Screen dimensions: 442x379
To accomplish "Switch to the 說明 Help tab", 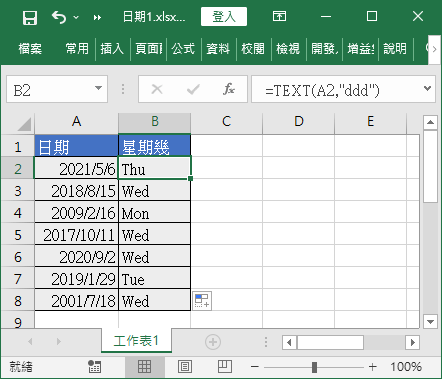I will [x=395, y=49].
